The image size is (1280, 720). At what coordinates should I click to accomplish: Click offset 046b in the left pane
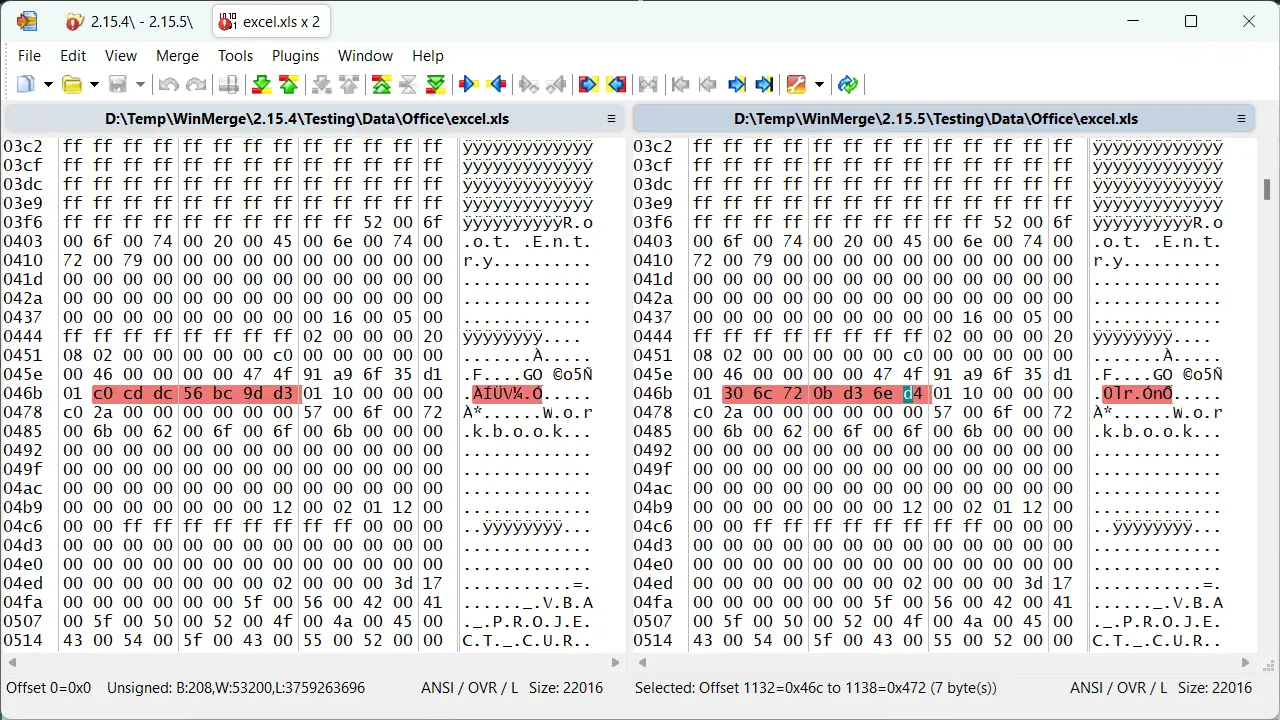click(22, 394)
